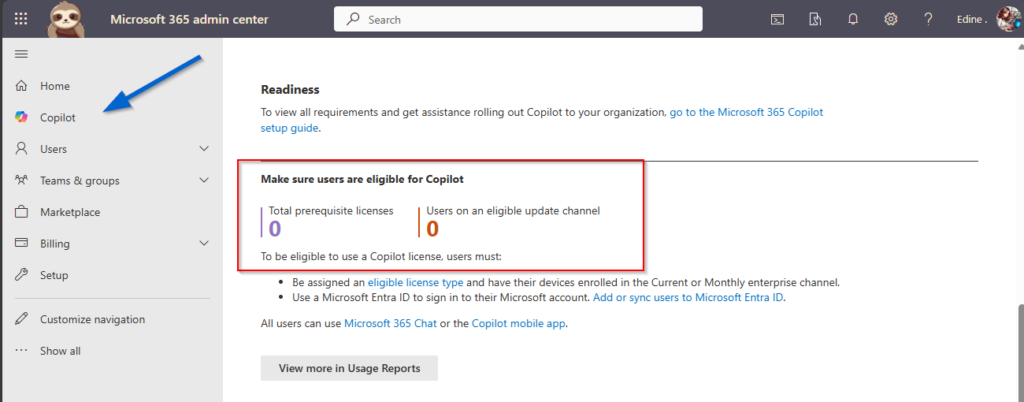
Task: Click the Billing card icon
Action: click(x=22, y=243)
